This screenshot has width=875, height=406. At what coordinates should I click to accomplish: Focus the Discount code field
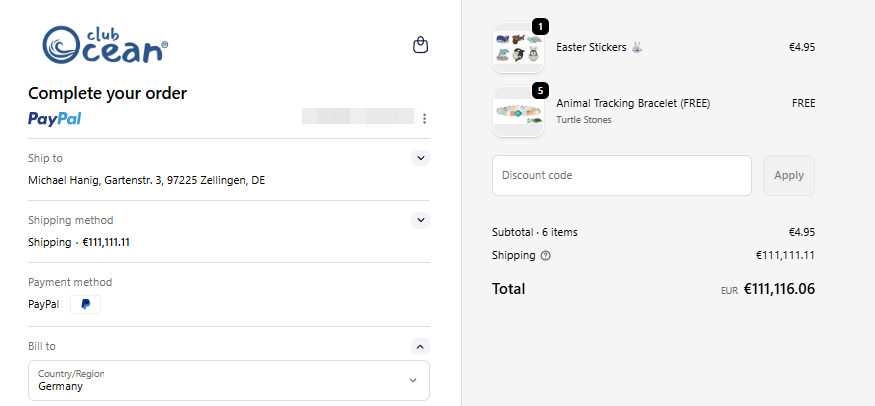point(621,176)
